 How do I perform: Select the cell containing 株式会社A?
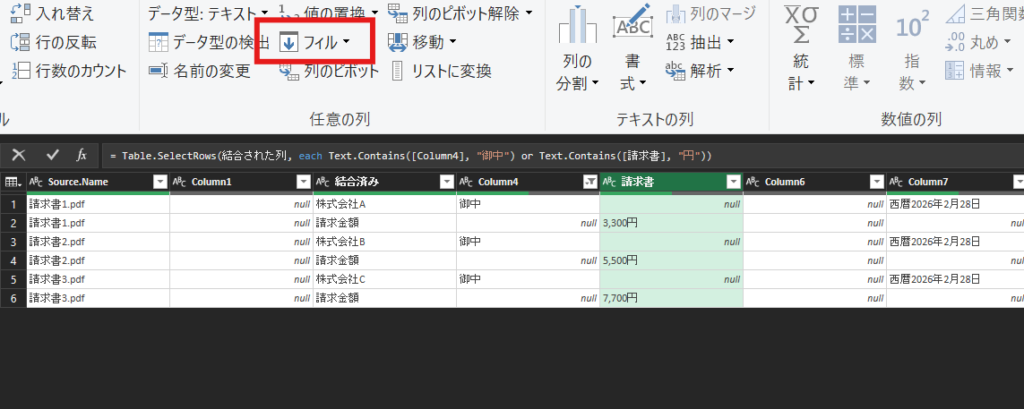350,203
